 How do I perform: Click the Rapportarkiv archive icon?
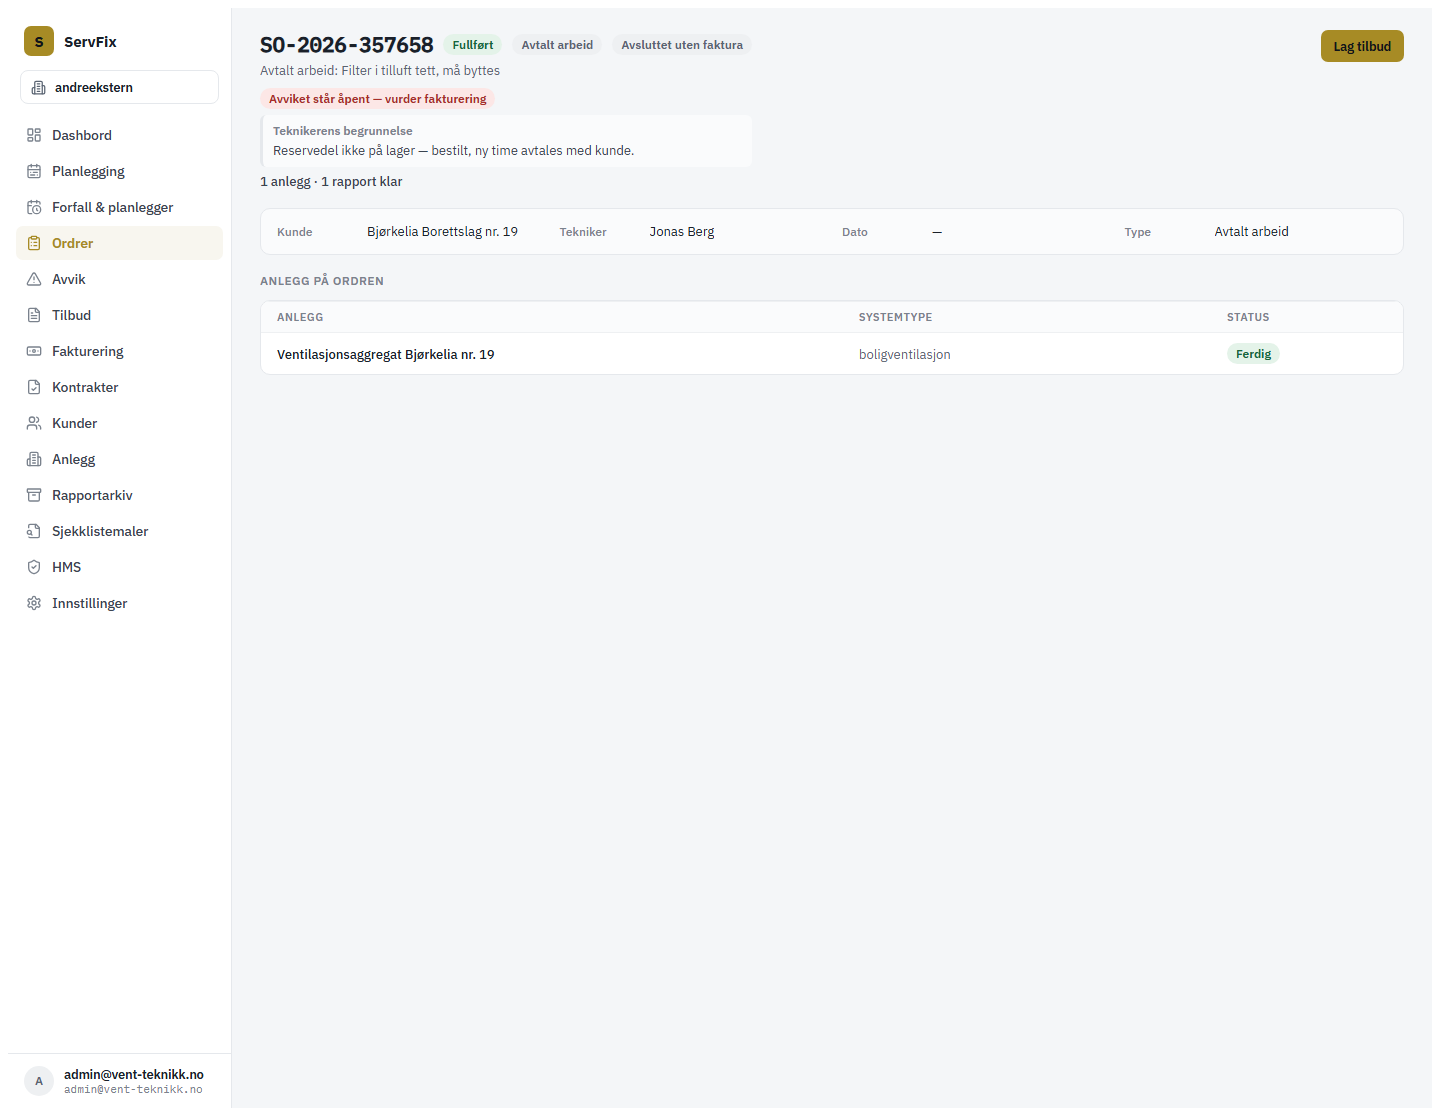(34, 495)
